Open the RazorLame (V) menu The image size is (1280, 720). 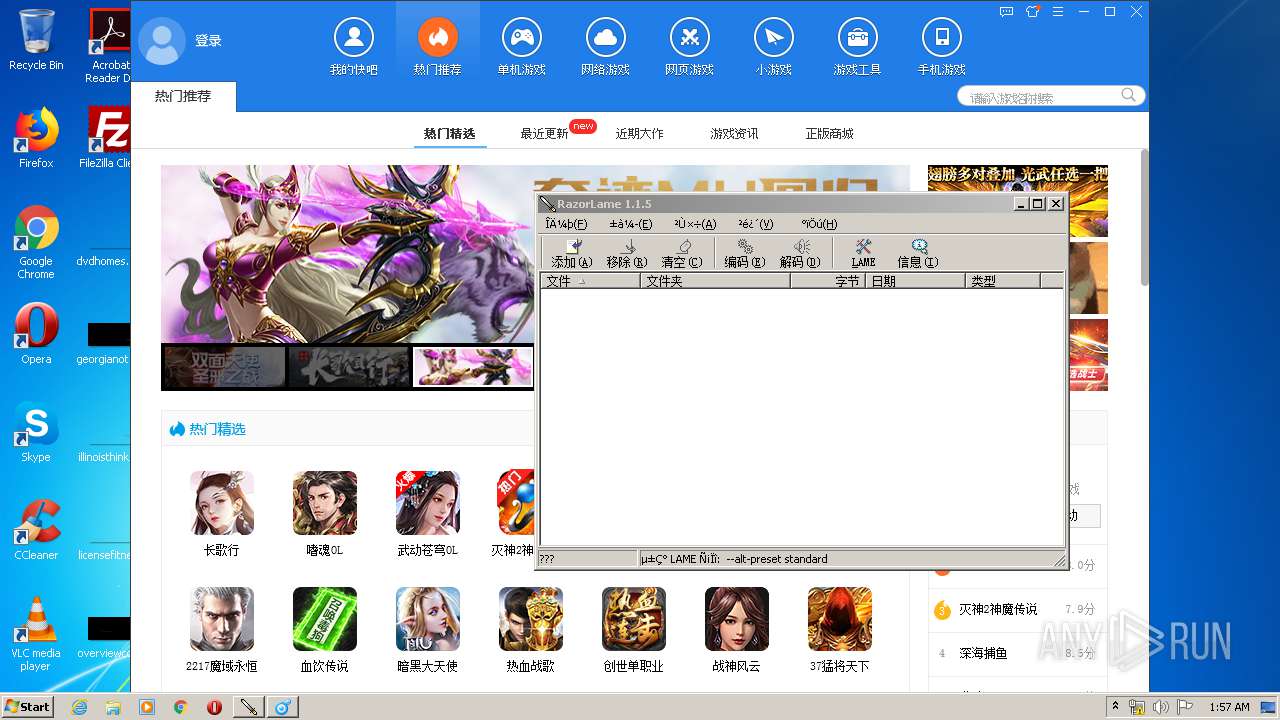tap(756, 224)
